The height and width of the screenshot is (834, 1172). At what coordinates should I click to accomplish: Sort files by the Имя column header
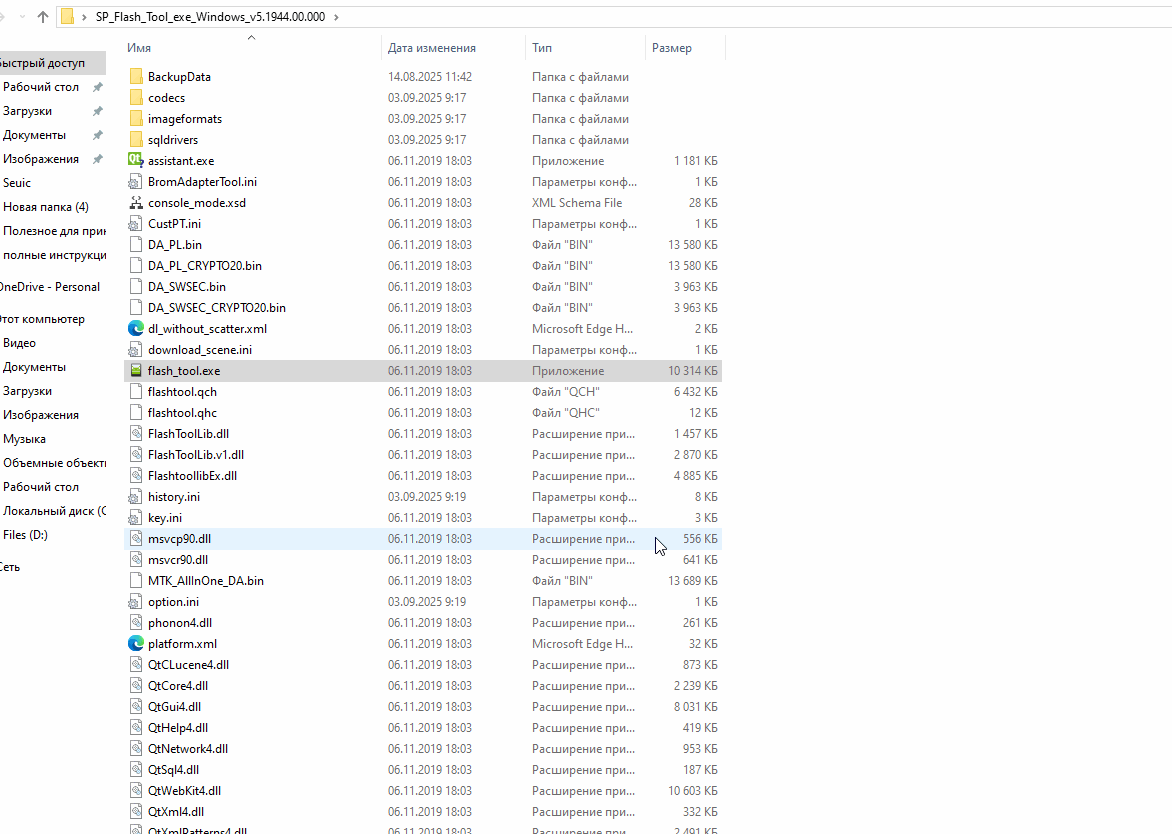coord(139,48)
